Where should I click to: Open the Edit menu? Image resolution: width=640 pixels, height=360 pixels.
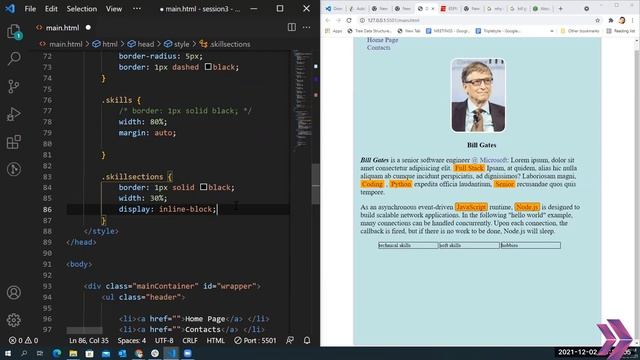click(51, 9)
